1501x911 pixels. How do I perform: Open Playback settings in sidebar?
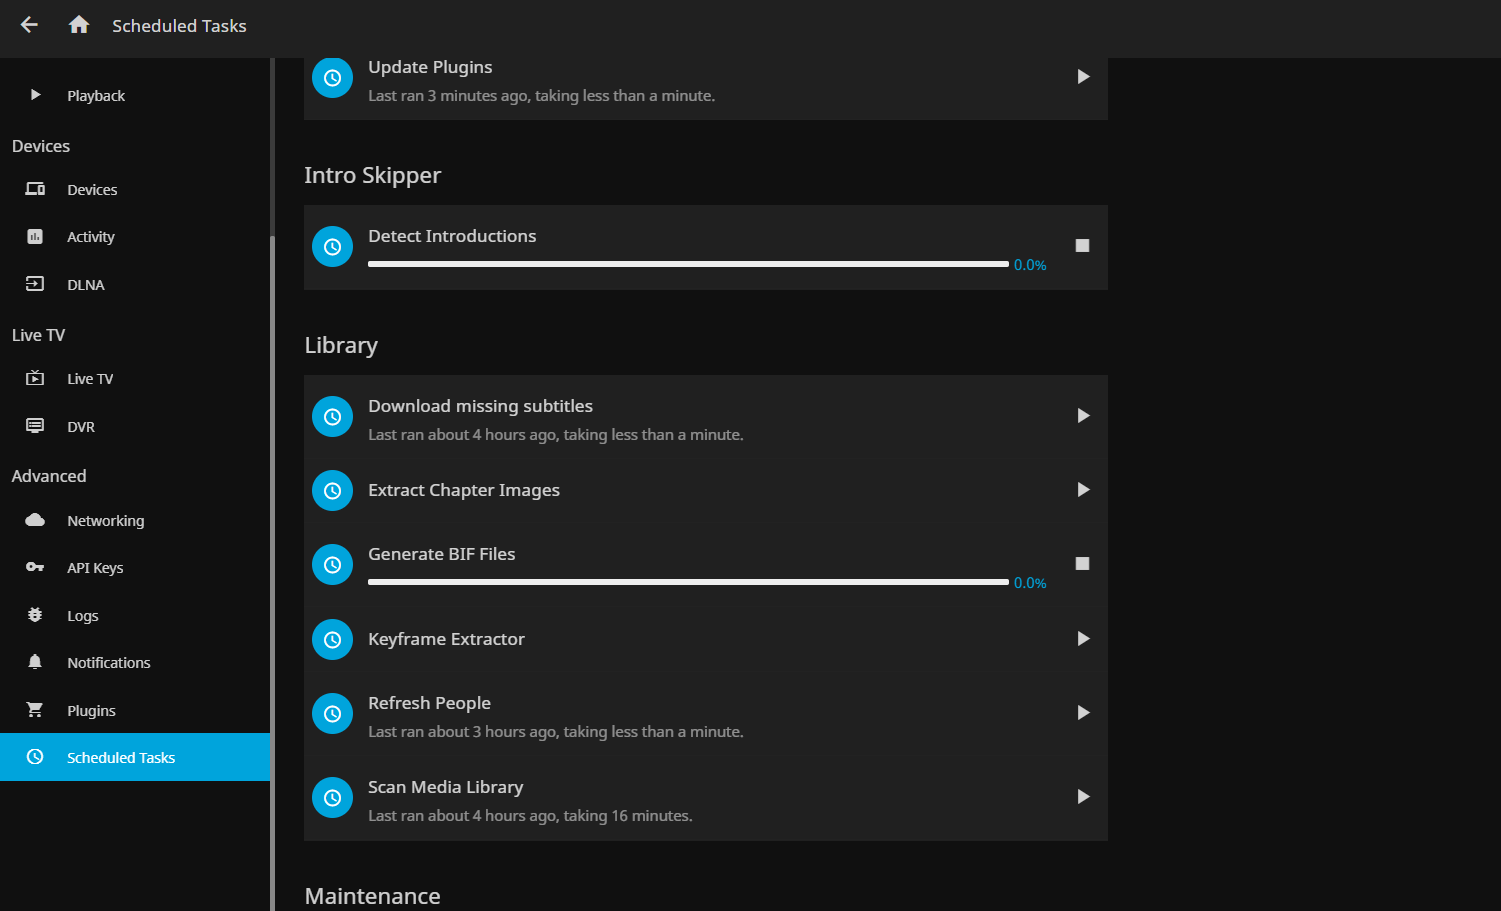[x=96, y=96]
